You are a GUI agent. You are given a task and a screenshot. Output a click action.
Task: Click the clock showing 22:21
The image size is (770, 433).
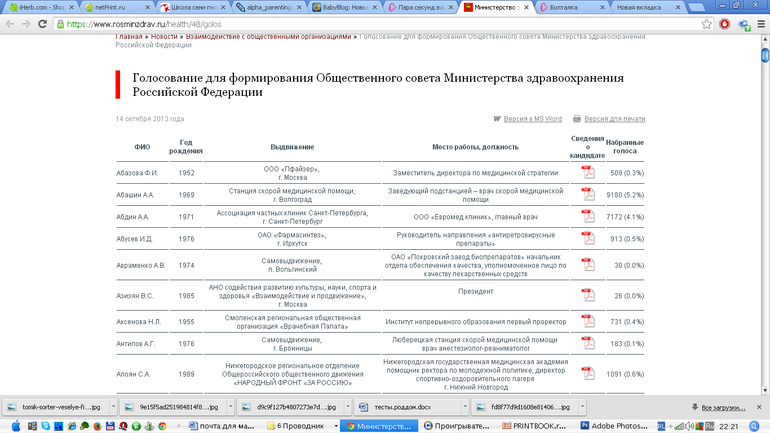(729, 426)
